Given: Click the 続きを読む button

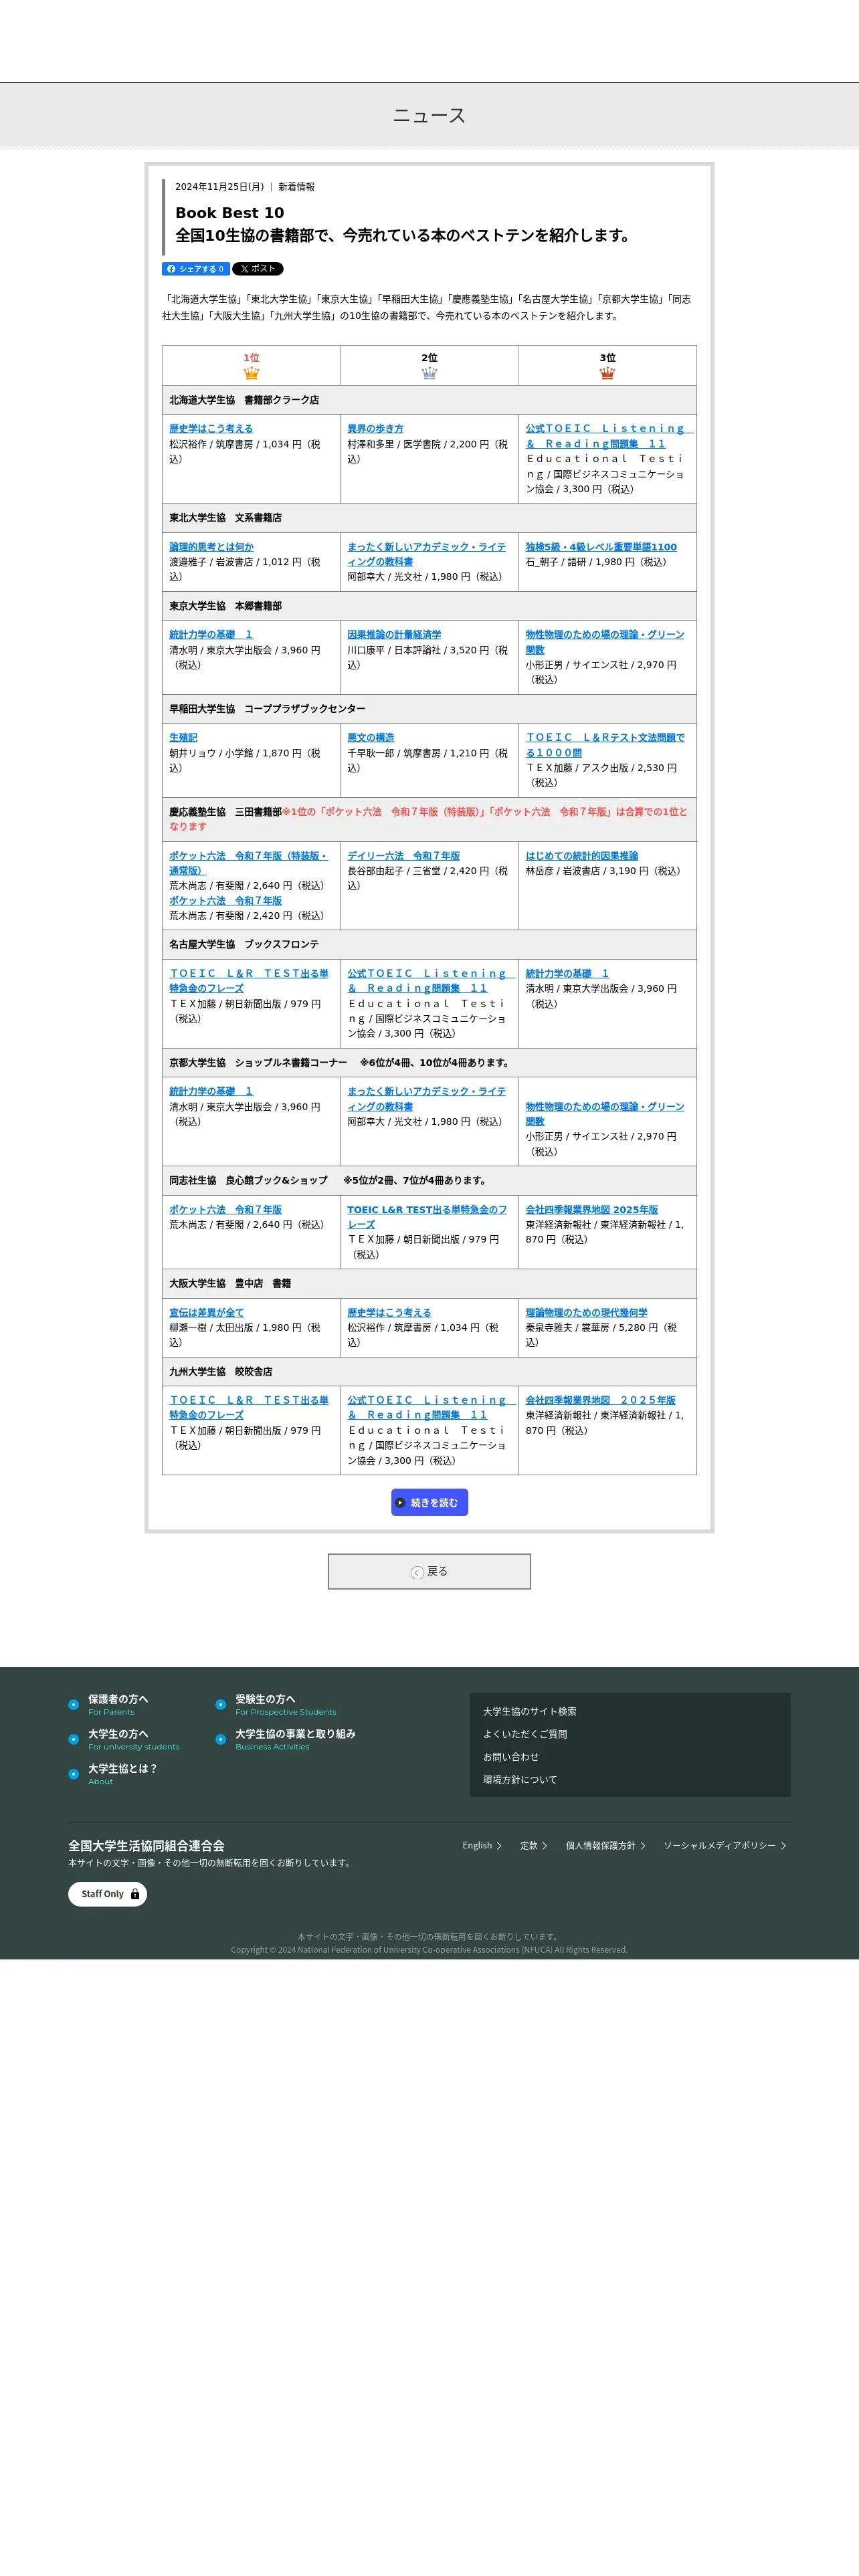Looking at the screenshot, I should pyautogui.click(x=429, y=1502).
